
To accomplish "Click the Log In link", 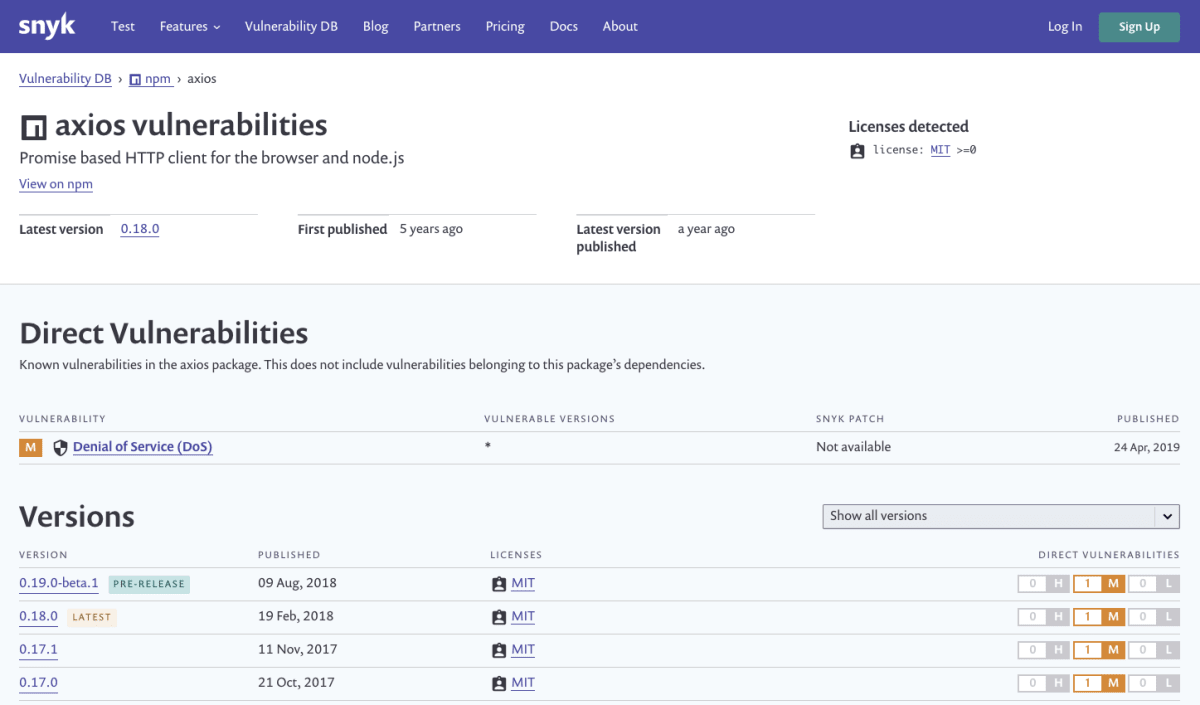I will click(1065, 26).
